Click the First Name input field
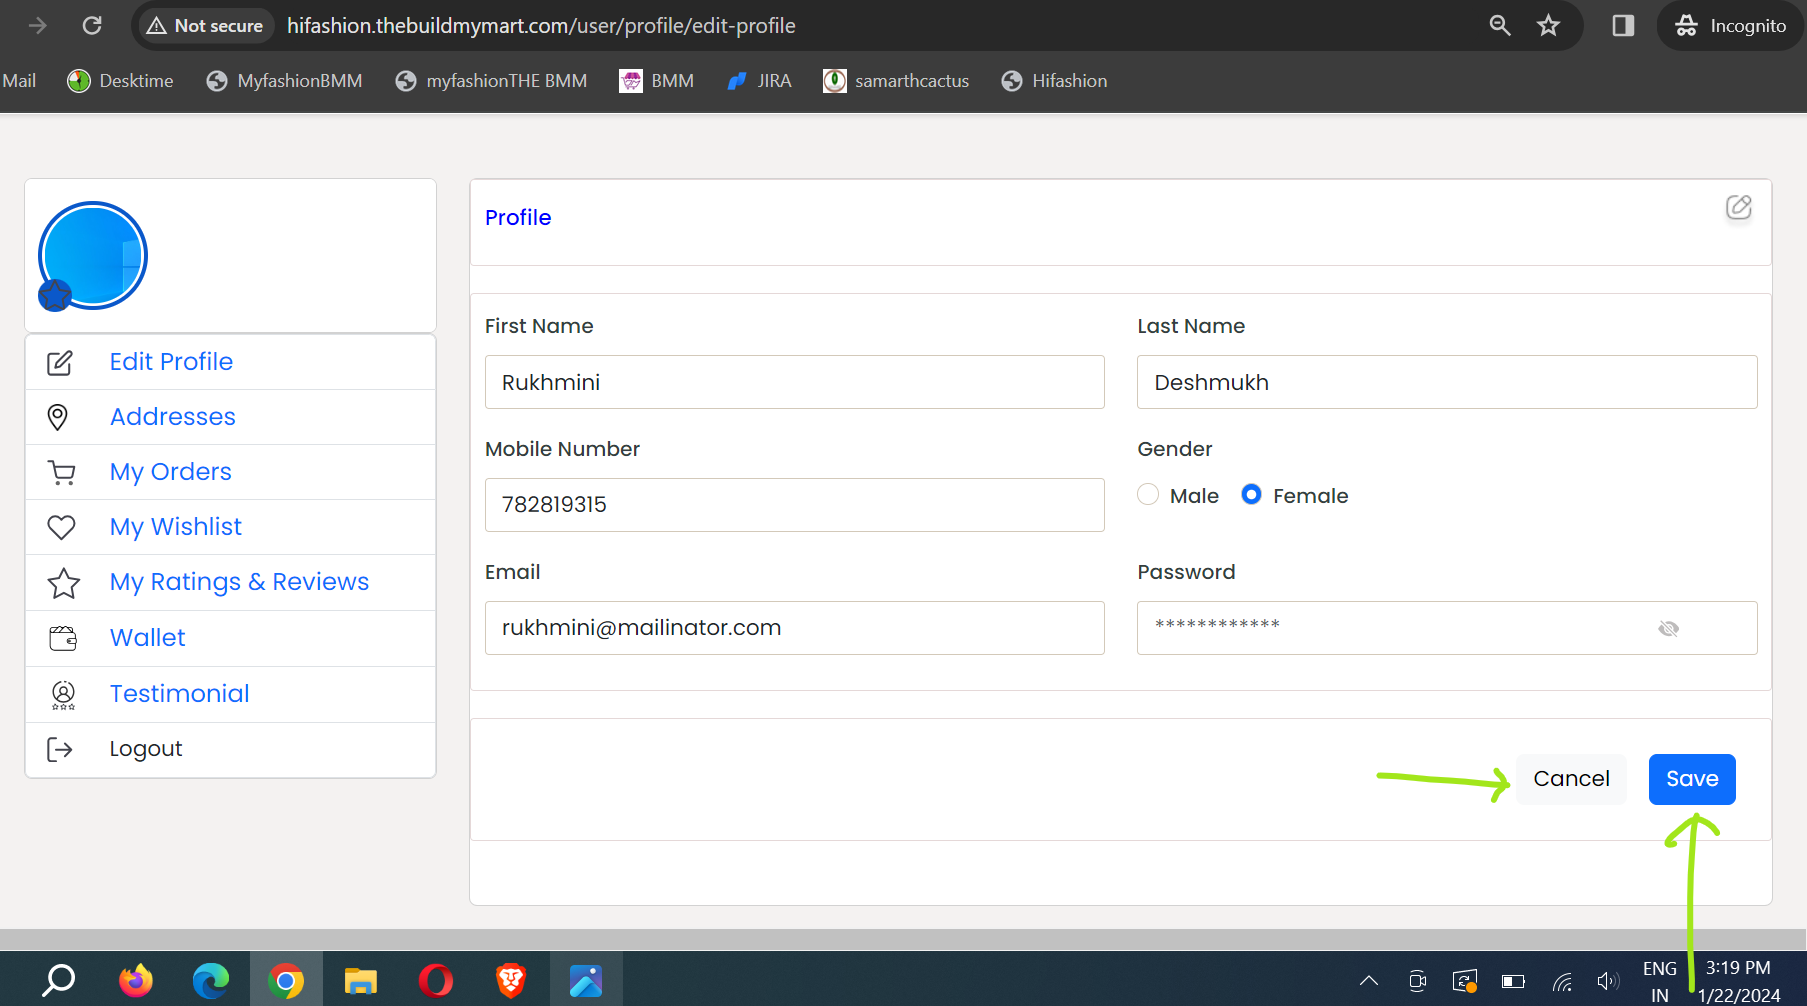The height and width of the screenshot is (1006, 1807). point(795,382)
